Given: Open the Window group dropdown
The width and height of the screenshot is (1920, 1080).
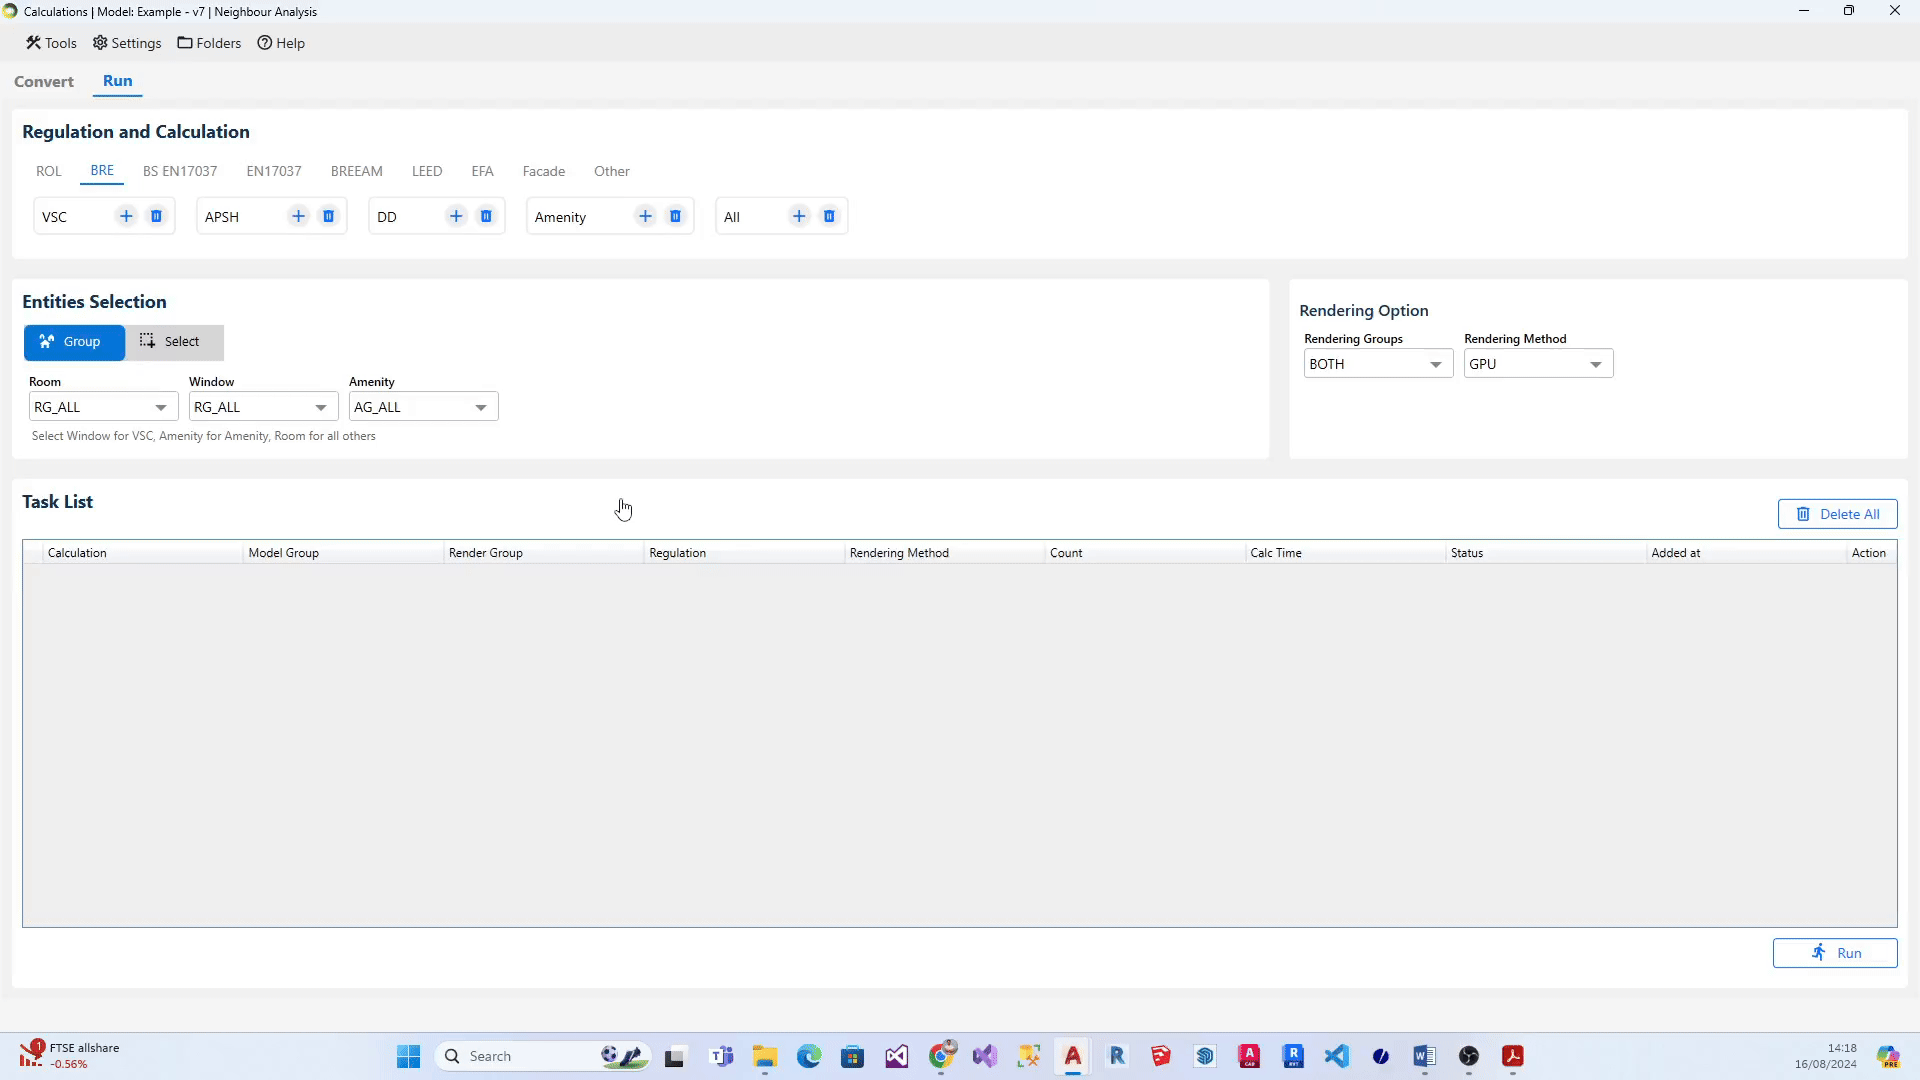Looking at the screenshot, I should (x=263, y=407).
